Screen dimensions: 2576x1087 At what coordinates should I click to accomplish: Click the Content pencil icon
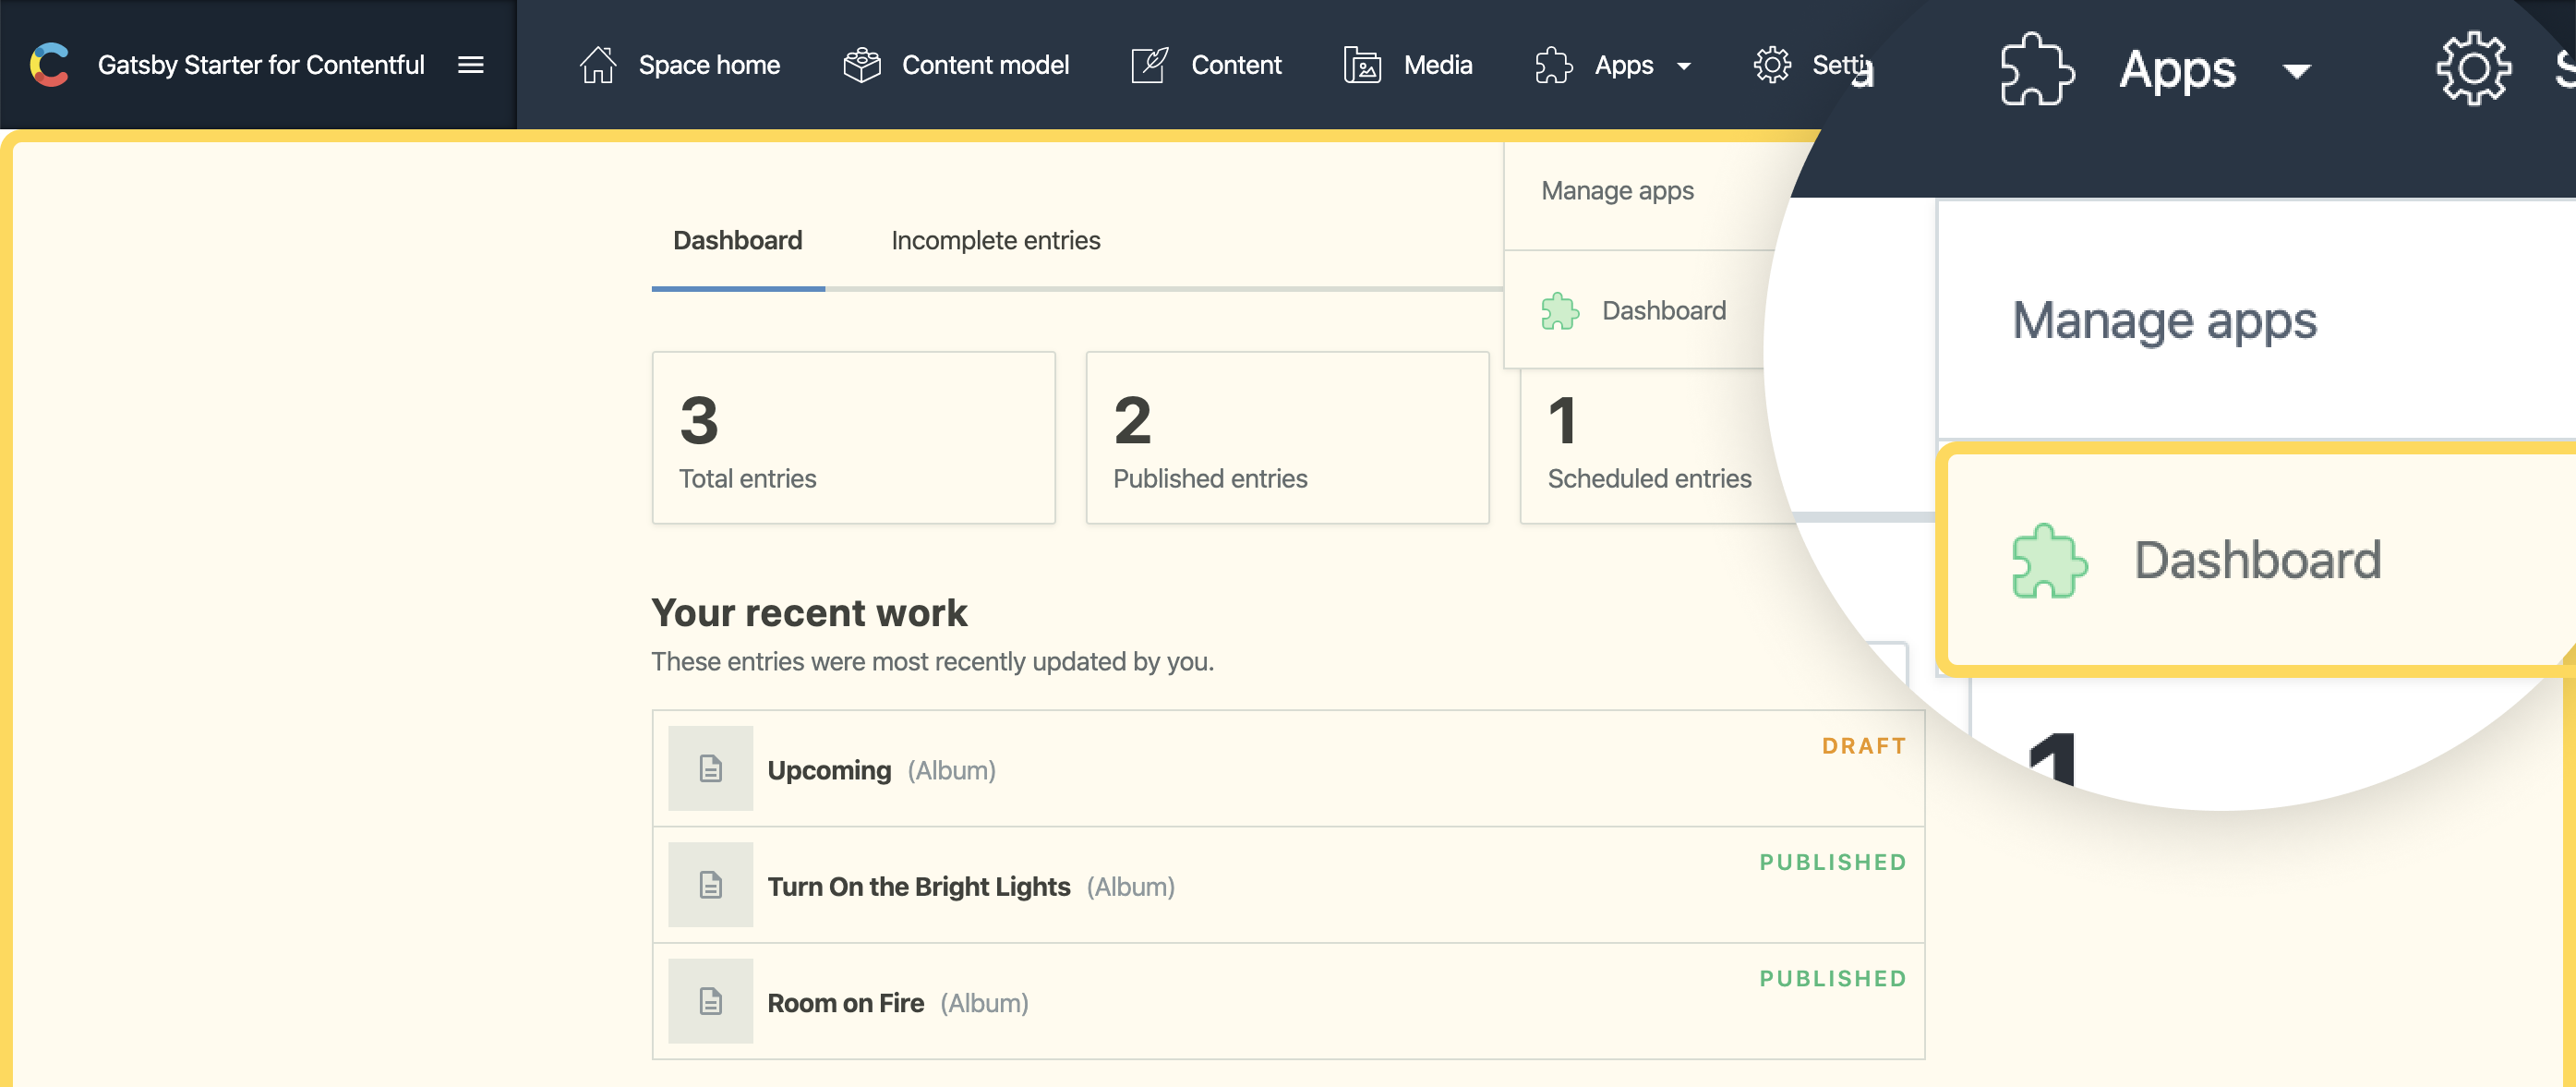(x=1149, y=65)
